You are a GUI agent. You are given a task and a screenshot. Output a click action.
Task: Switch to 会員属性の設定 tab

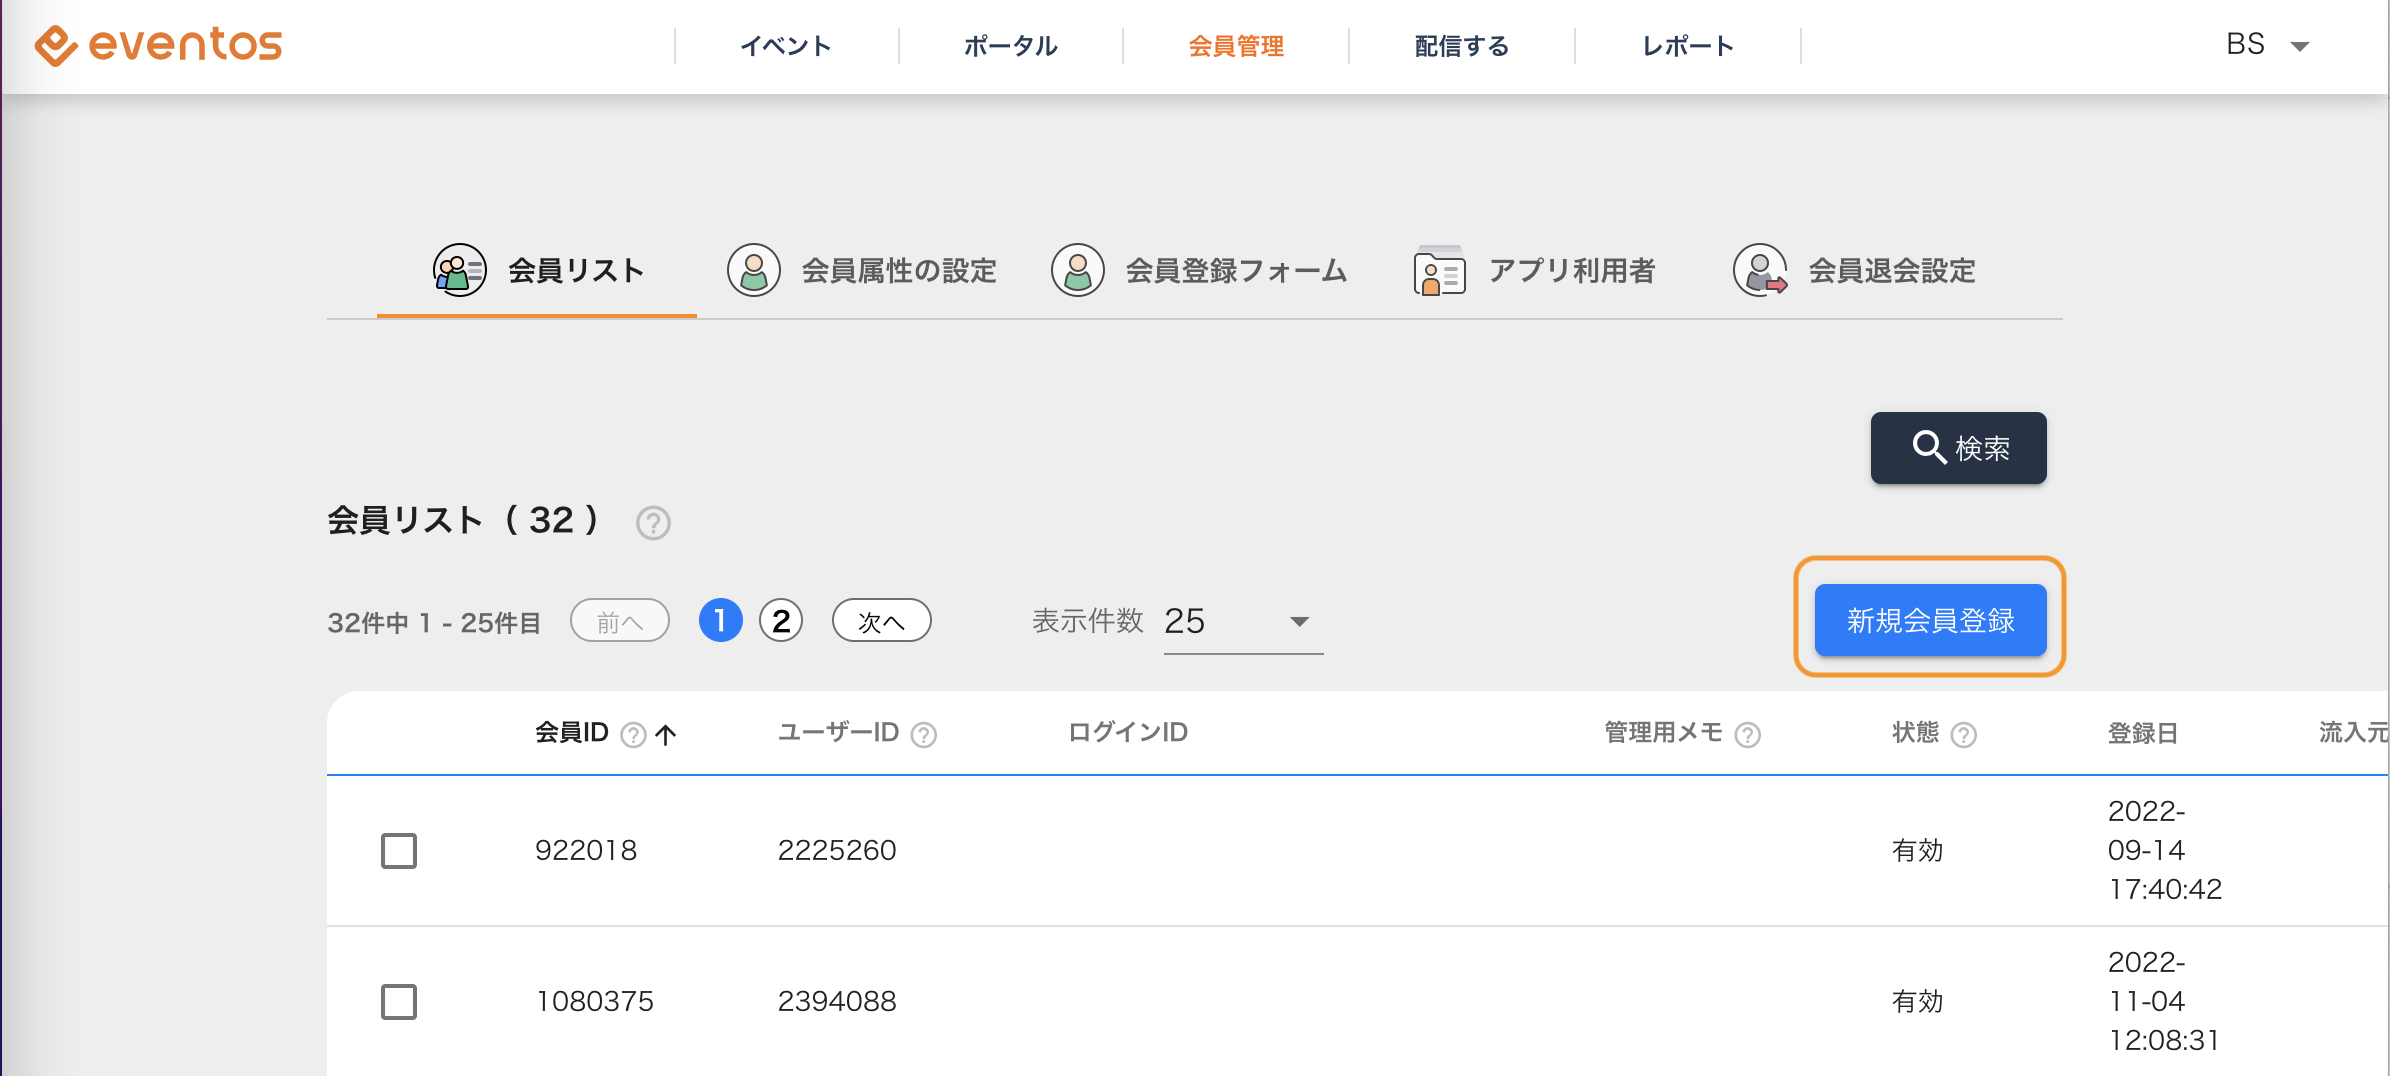click(x=862, y=270)
